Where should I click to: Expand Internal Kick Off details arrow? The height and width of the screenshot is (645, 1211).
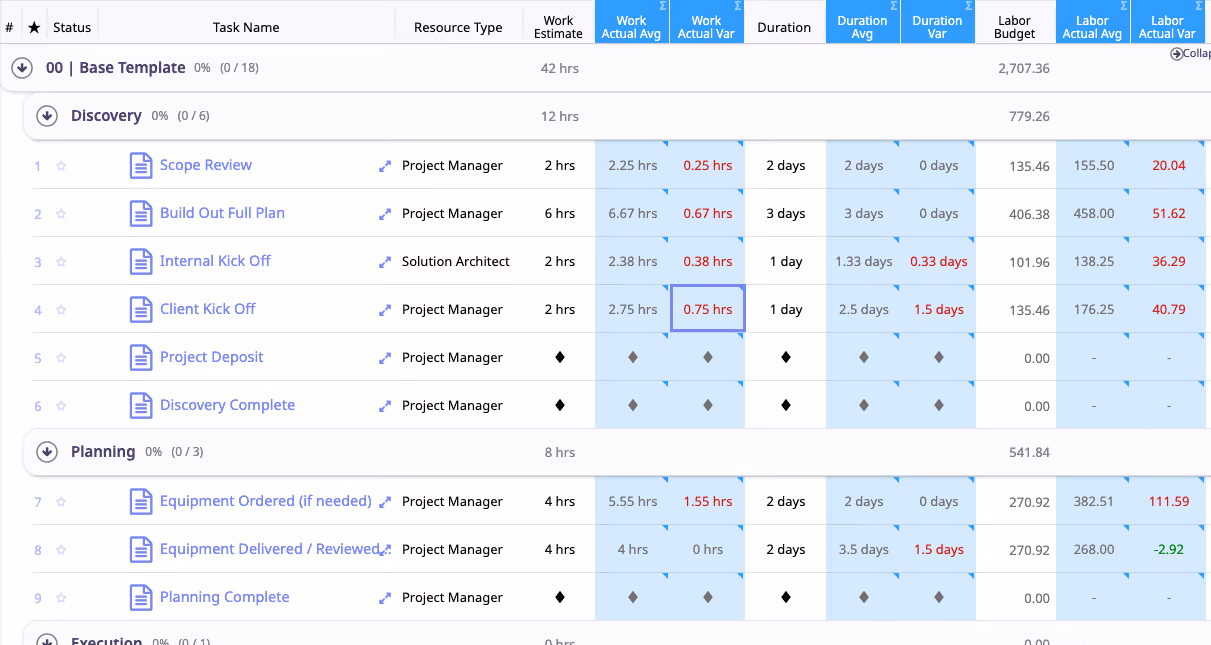coord(384,262)
